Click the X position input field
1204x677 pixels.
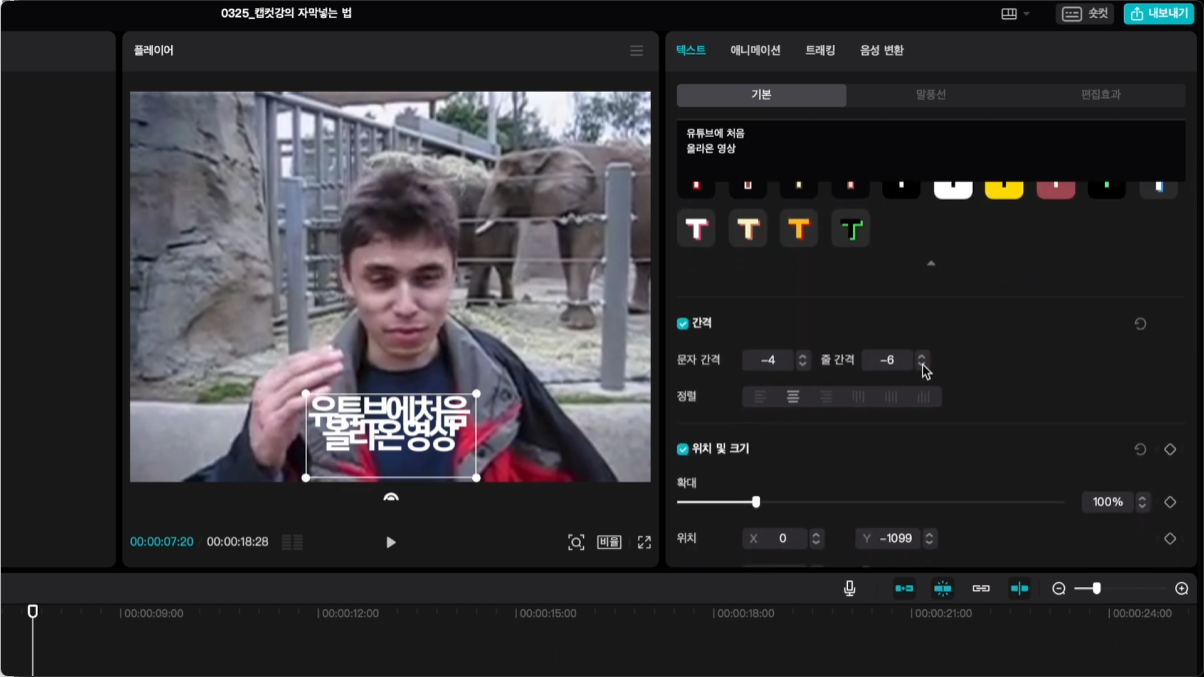pos(776,538)
